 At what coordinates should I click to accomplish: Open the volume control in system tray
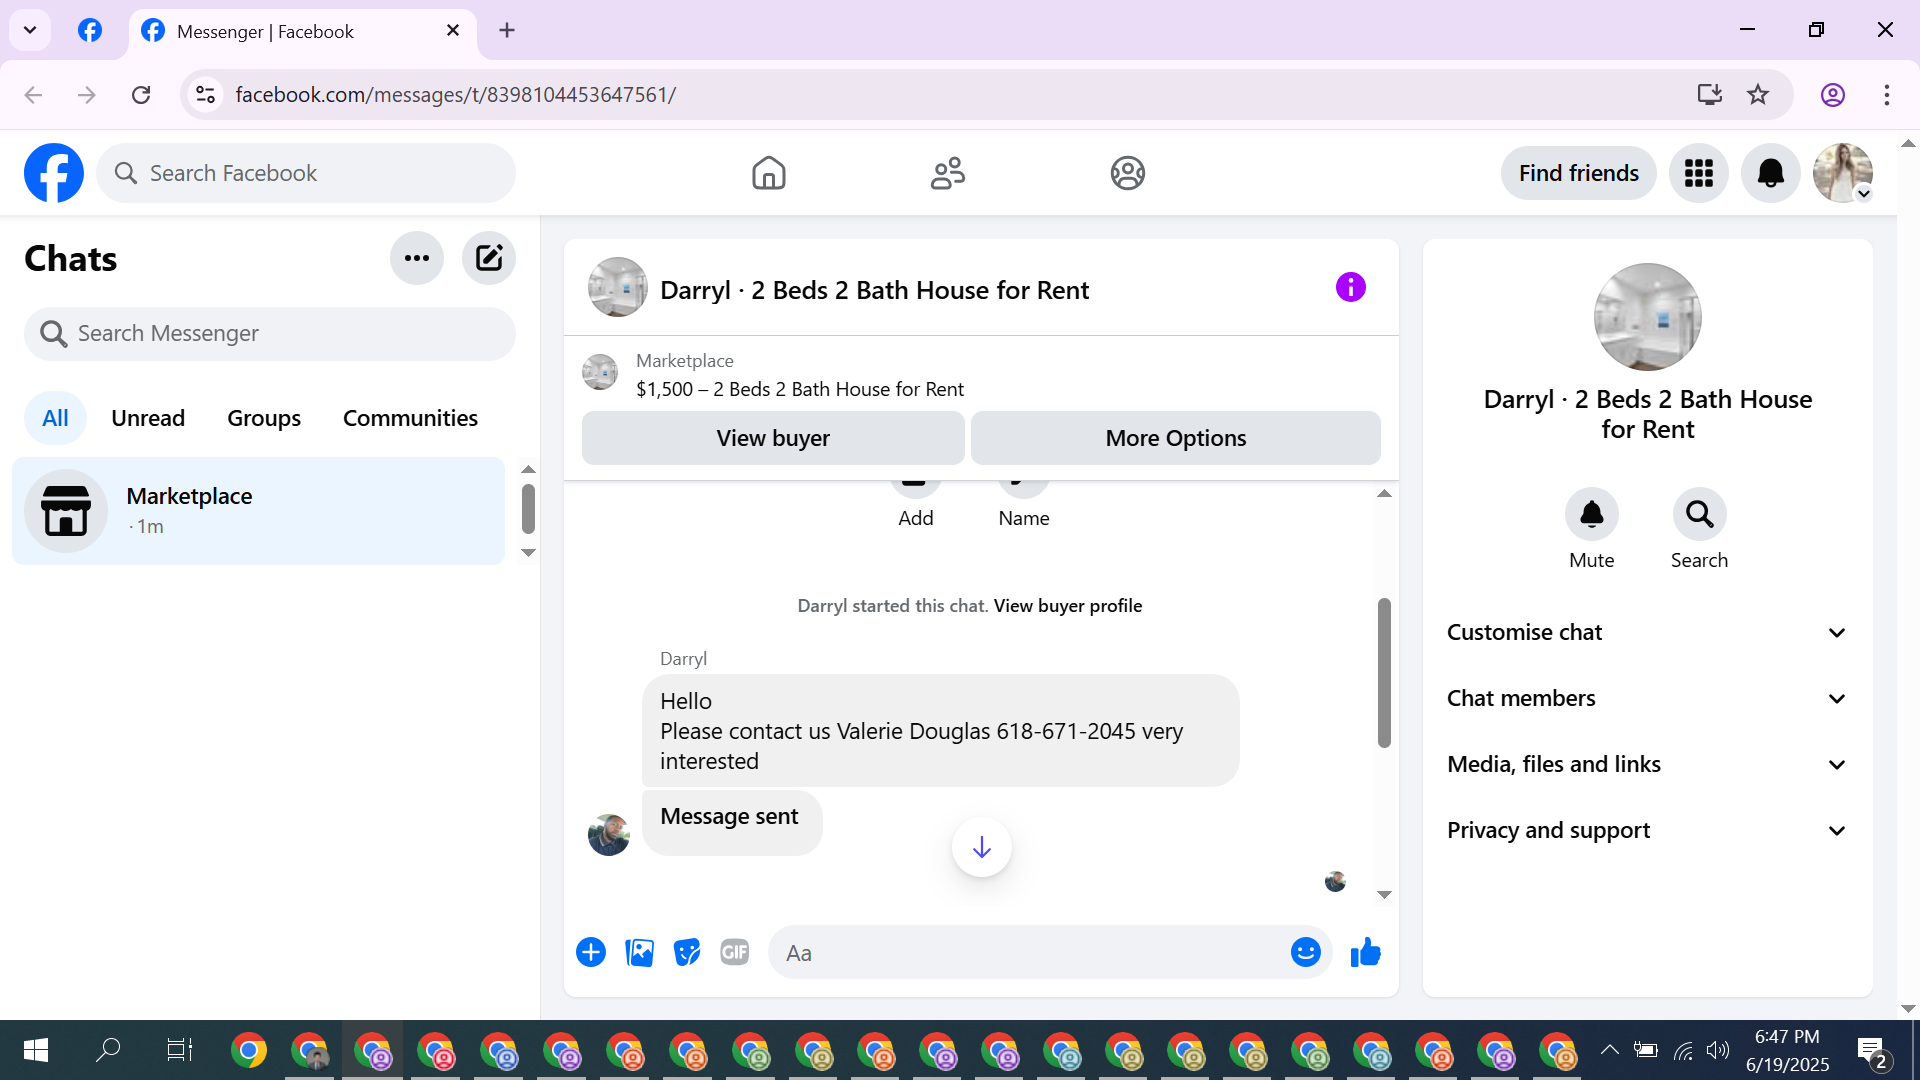[1717, 1050]
